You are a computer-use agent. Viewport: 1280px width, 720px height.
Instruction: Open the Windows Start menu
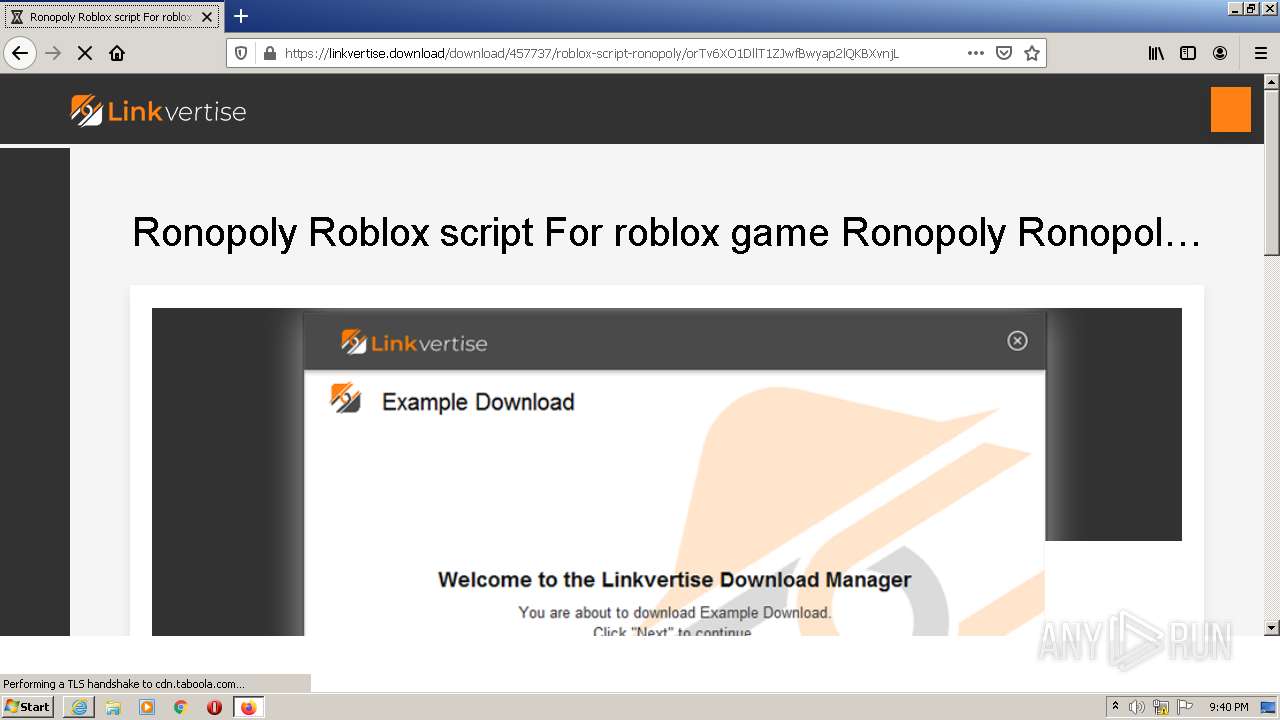pyautogui.click(x=28, y=706)
